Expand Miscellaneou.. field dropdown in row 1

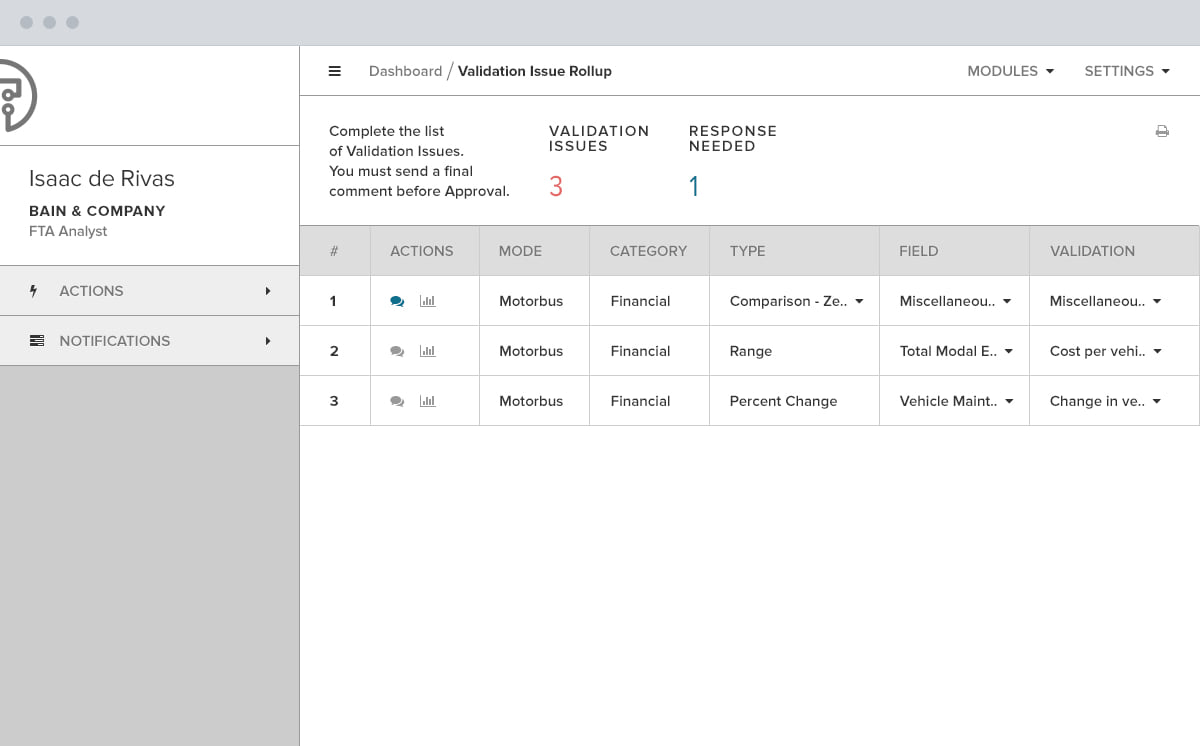click(x=1007, y=301)
